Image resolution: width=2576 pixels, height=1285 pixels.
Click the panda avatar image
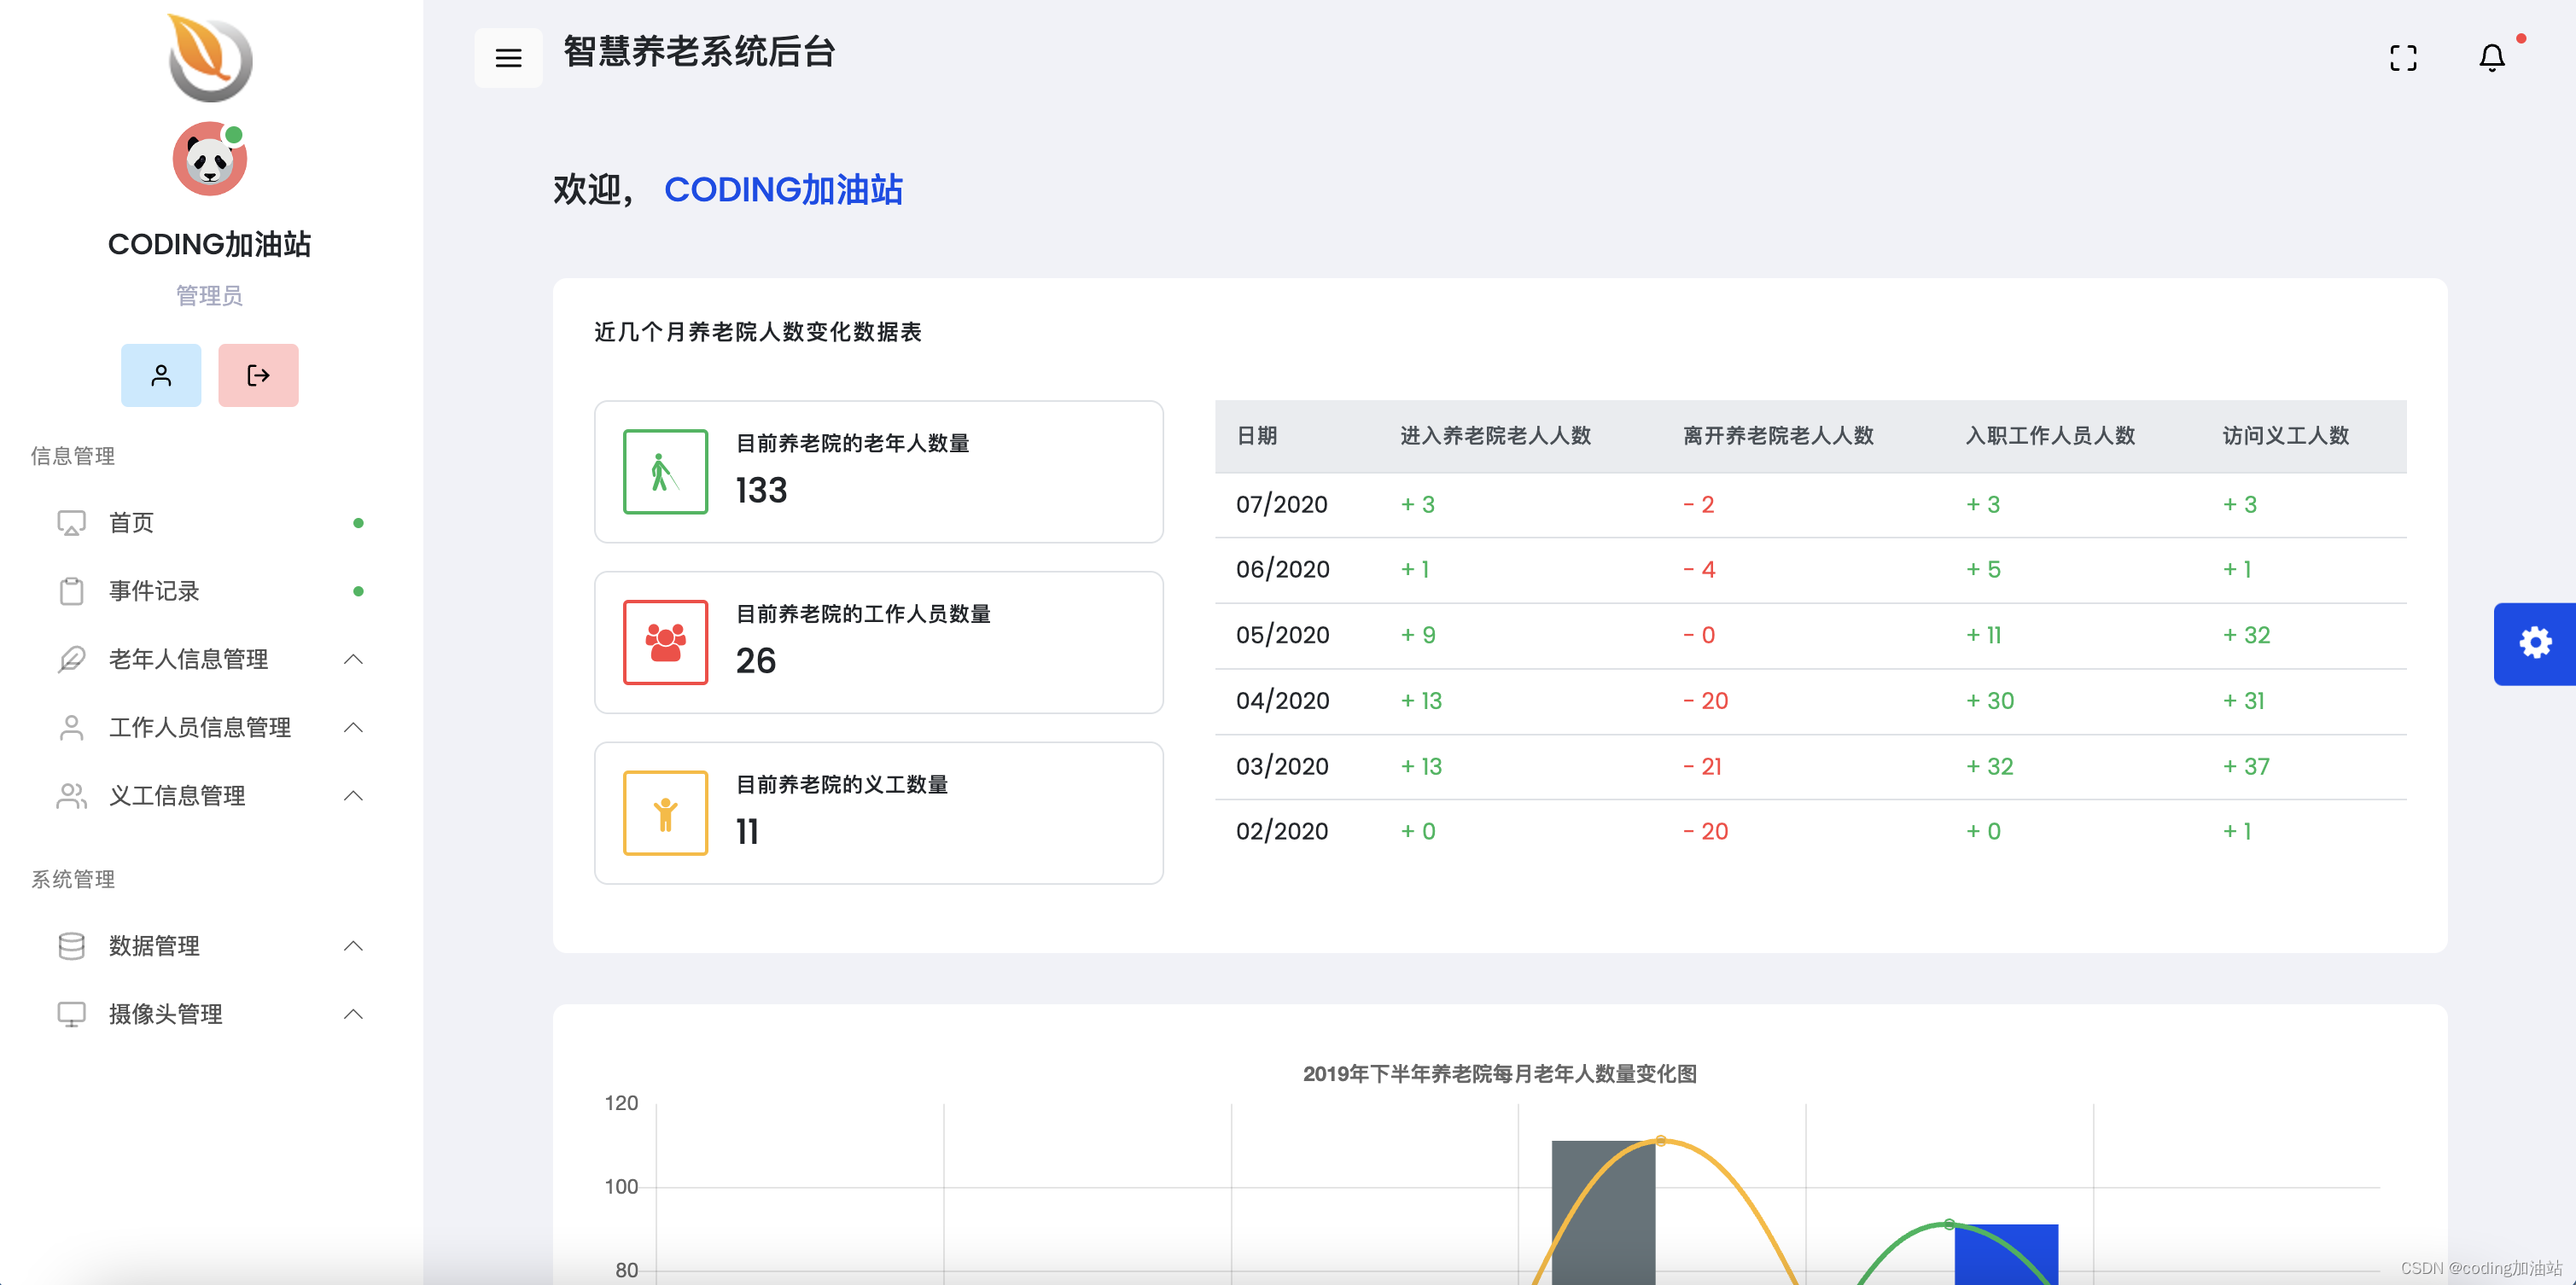(x=209, y=157)
